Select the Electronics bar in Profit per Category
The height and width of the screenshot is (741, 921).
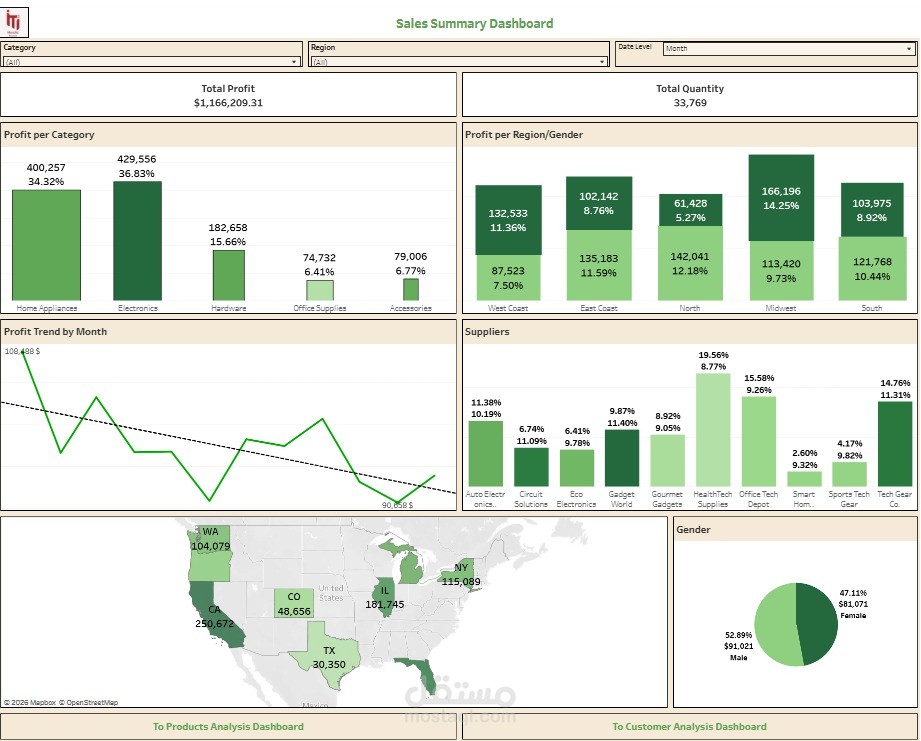tap(138, 240)
